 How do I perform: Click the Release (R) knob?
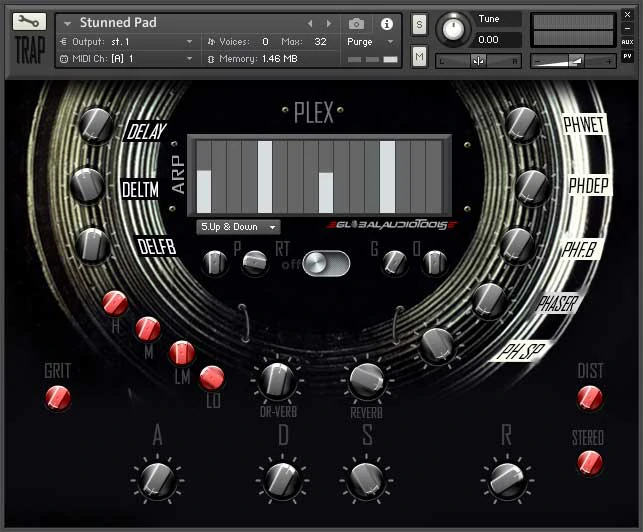pyautogui.click(x=507, y=480)
